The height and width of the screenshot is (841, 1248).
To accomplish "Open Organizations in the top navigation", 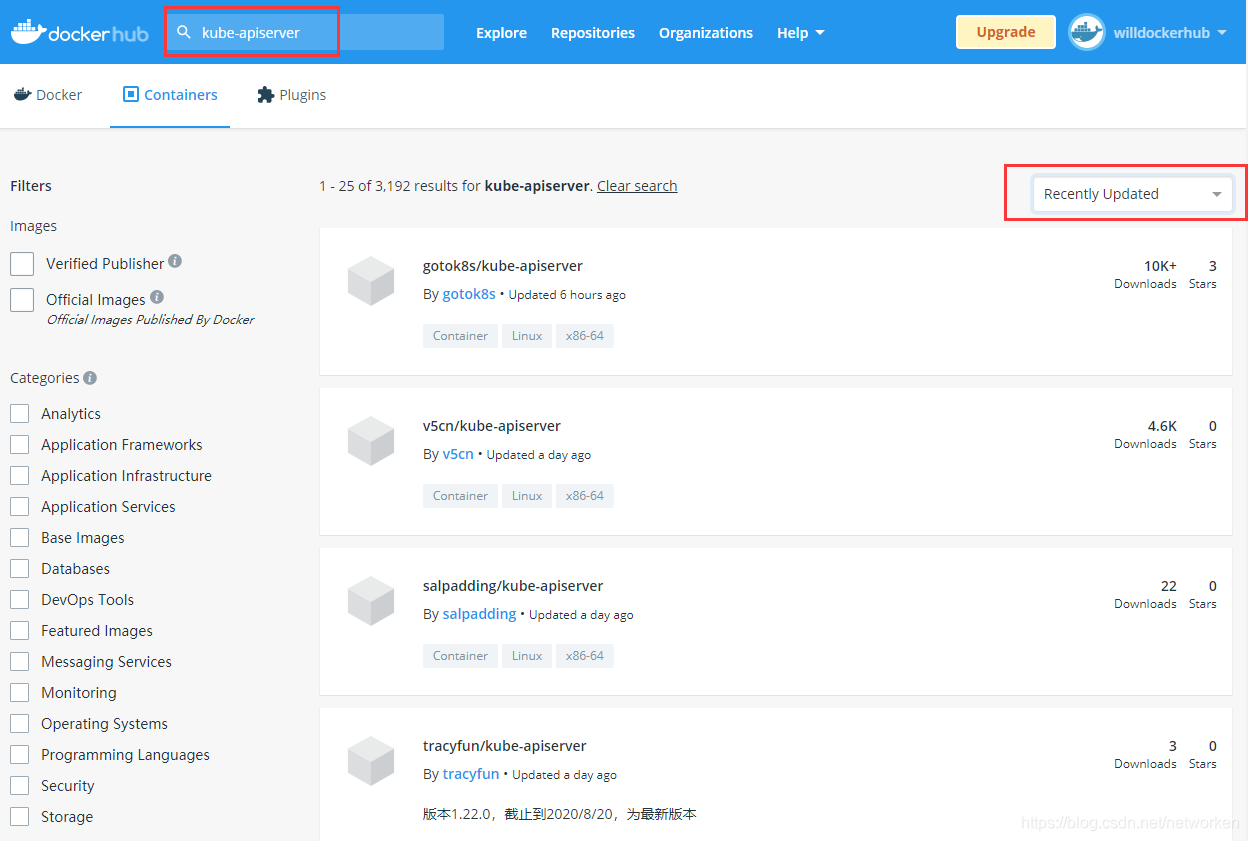I will pos(706,33).
